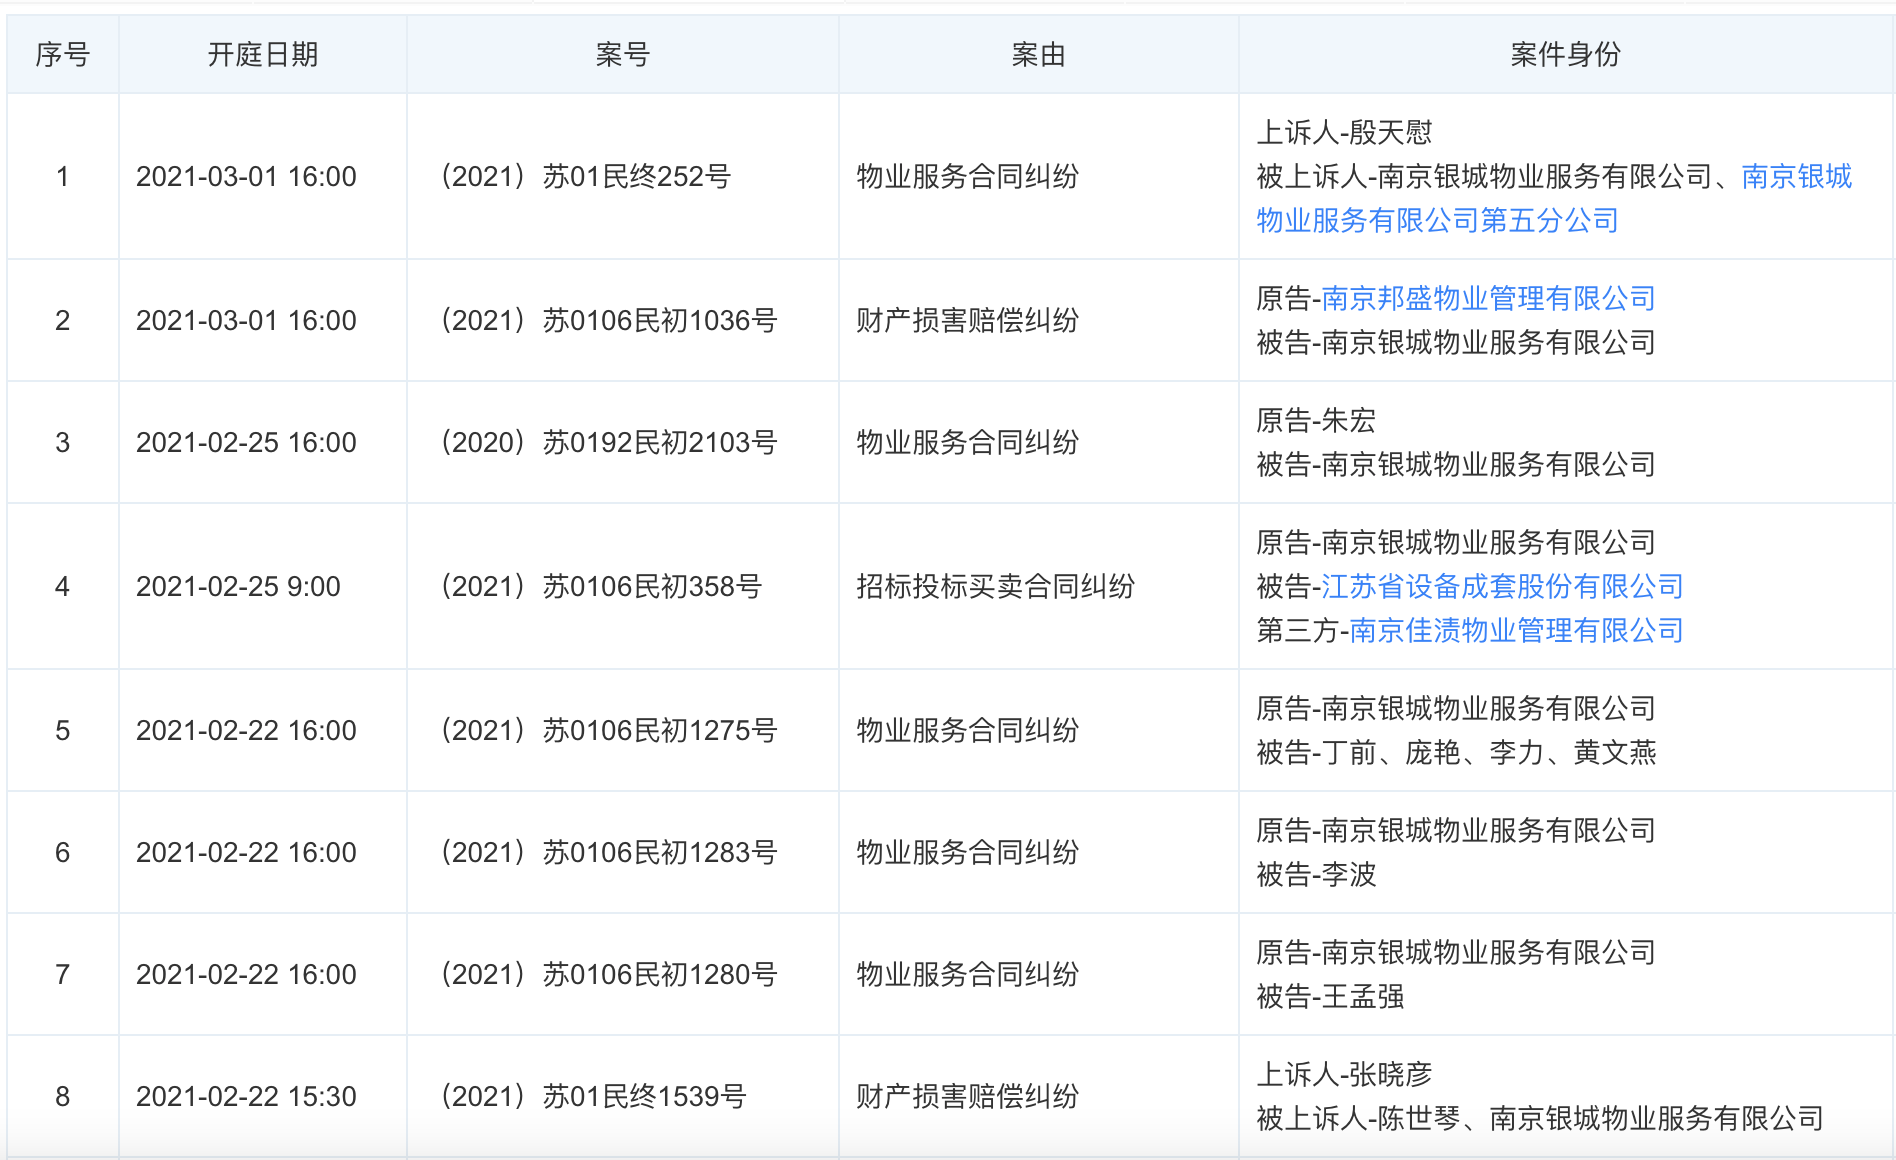
Task: Open link 南京邦盛物业管理有限公司
Action: tap(1488, 298)
